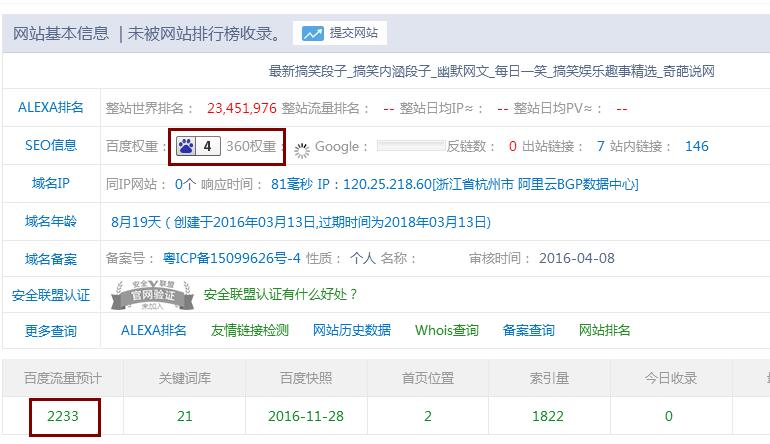Click the ICP number 粤ICP备15099626号-4

tap(232, 258)
